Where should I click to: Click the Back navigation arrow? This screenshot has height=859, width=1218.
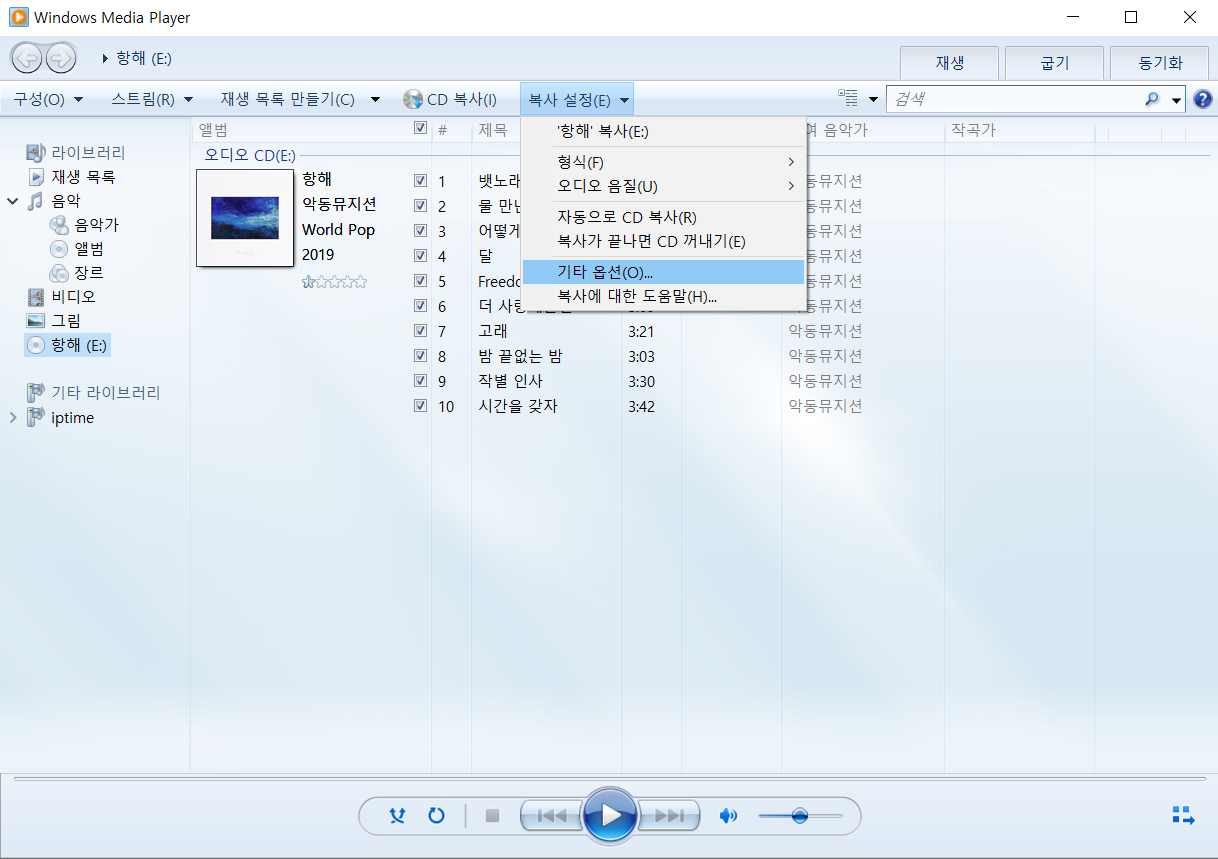[x=27, y=58]
